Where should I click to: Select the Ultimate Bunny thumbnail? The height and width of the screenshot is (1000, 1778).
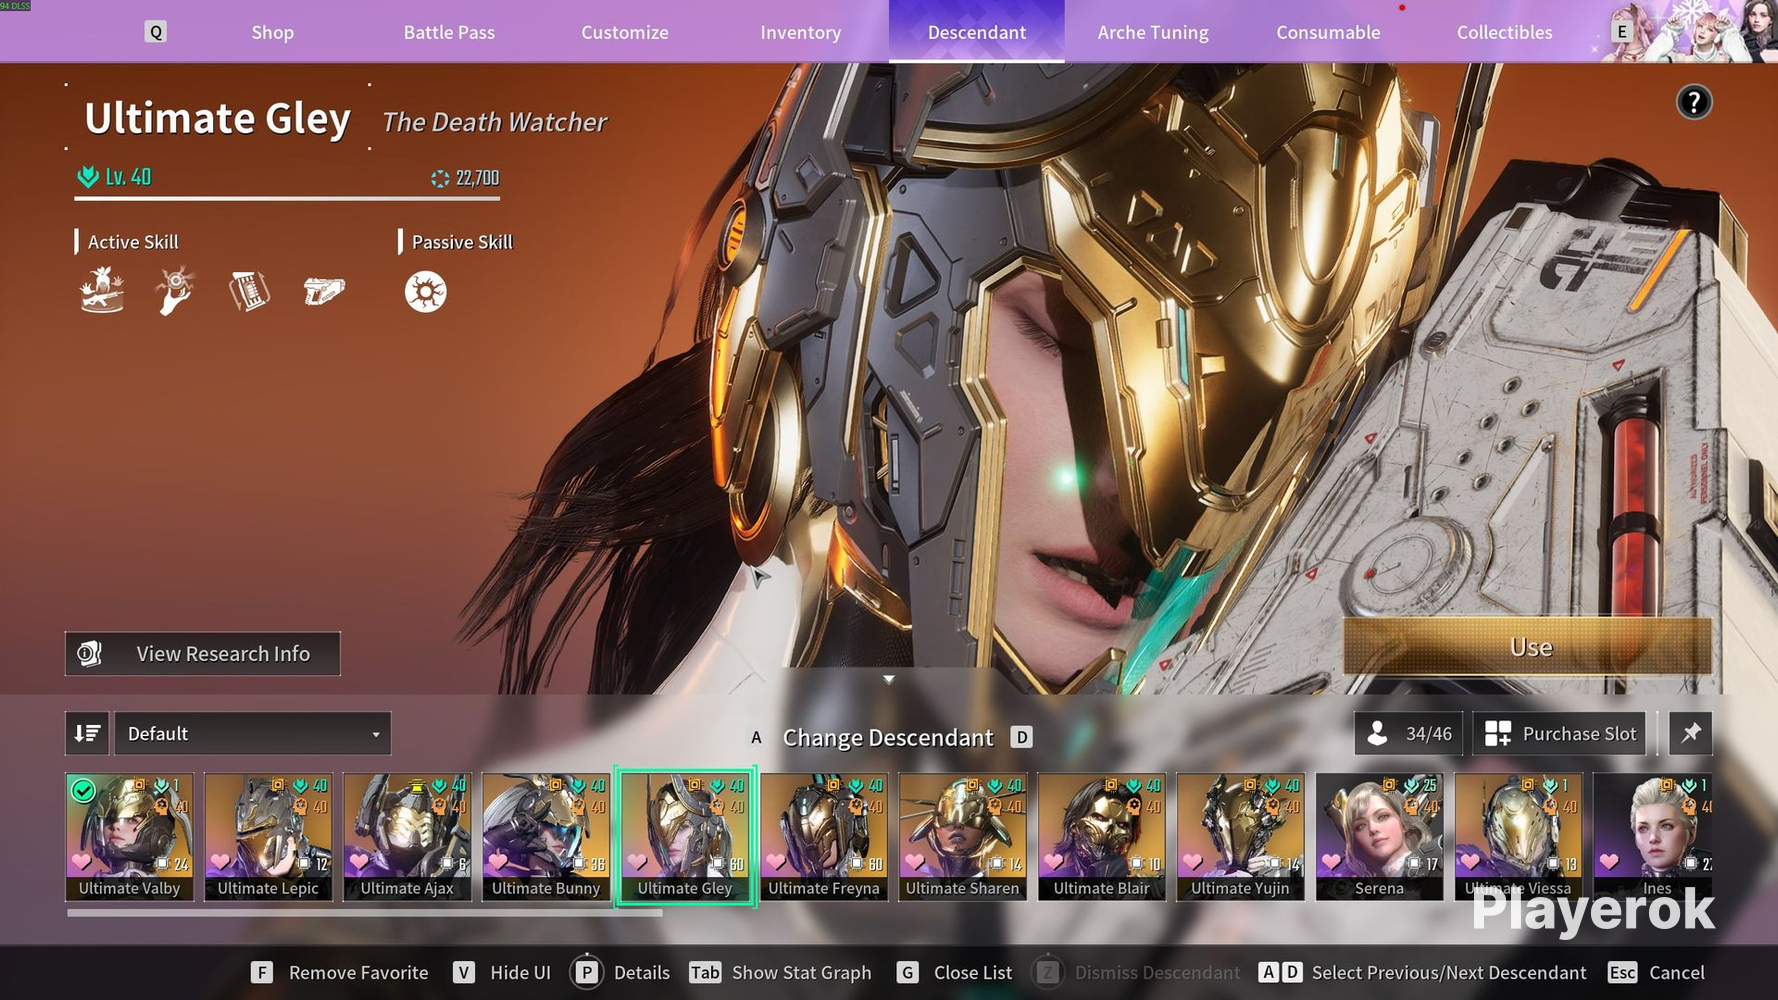tap(546, 837)
